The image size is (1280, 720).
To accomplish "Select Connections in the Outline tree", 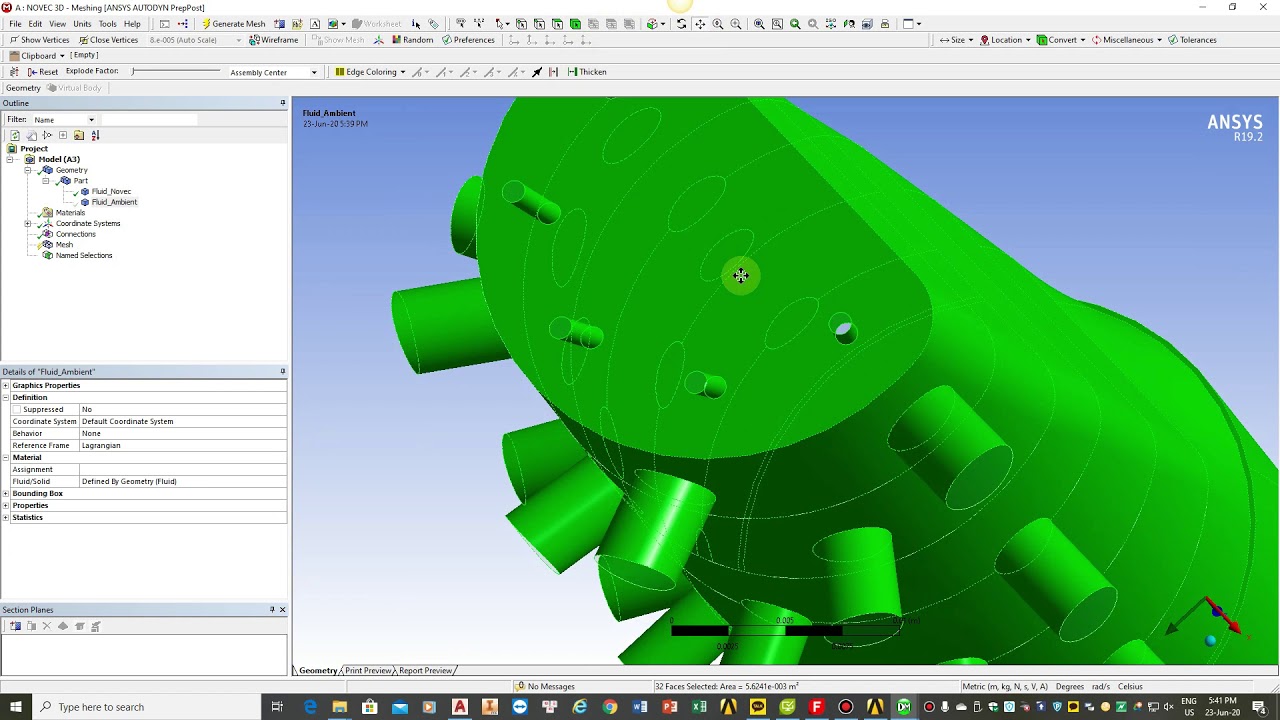I will (75, 234).
